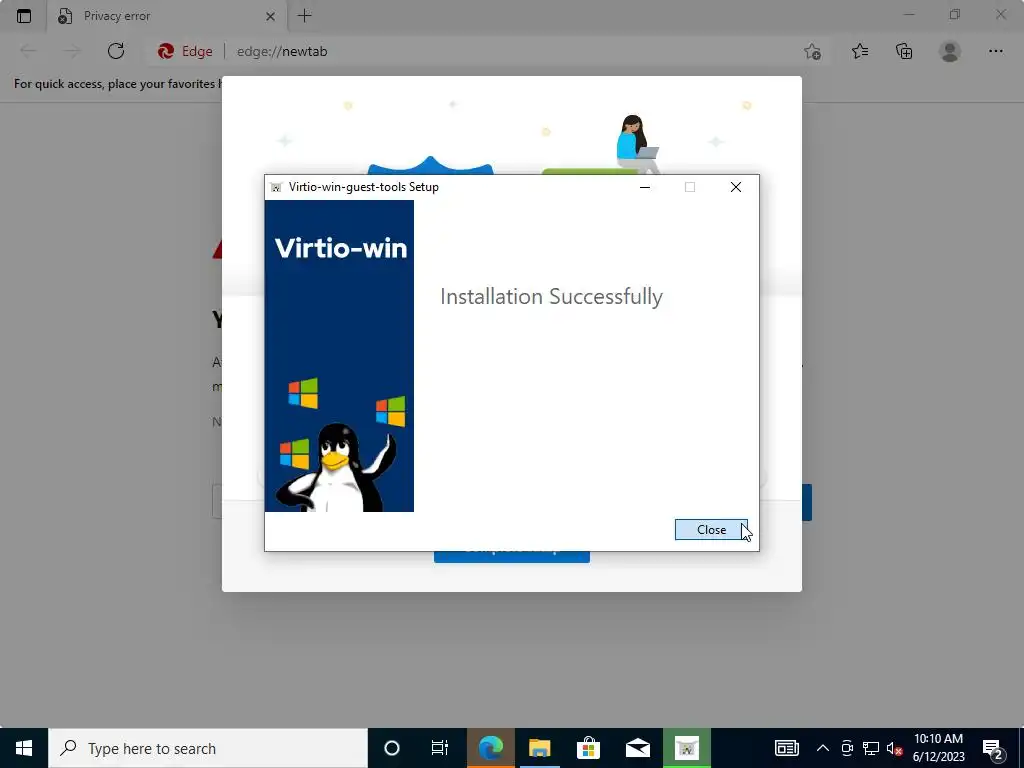
Task: Click the Virtio-win-guest-tools Setup title bar icon
Action: point(276,187)
